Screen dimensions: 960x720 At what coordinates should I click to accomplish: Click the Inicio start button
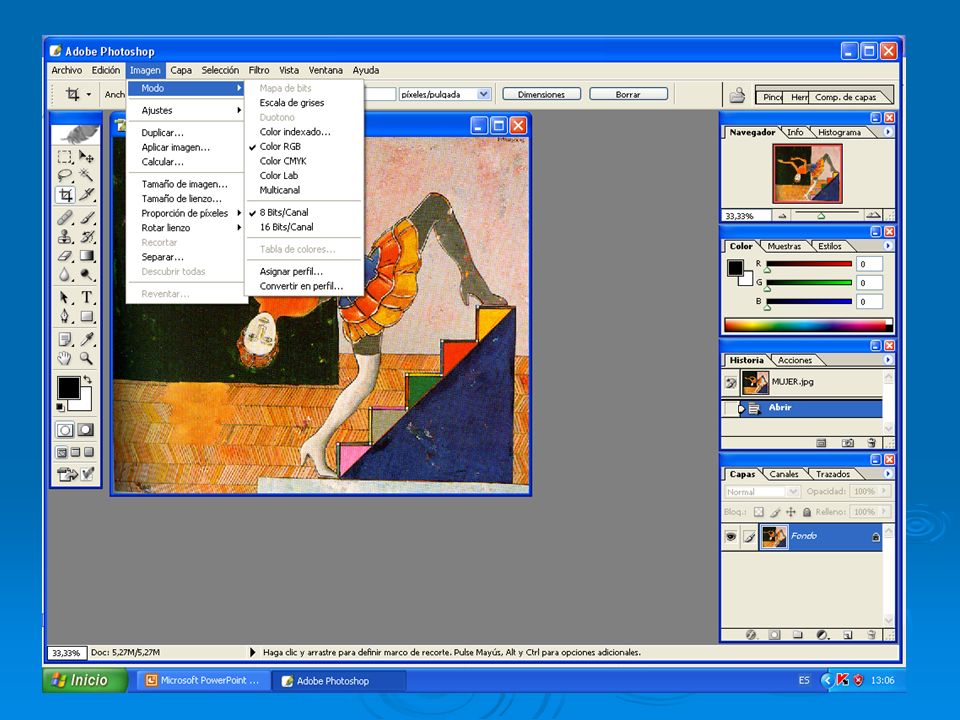tap(84, 680)
